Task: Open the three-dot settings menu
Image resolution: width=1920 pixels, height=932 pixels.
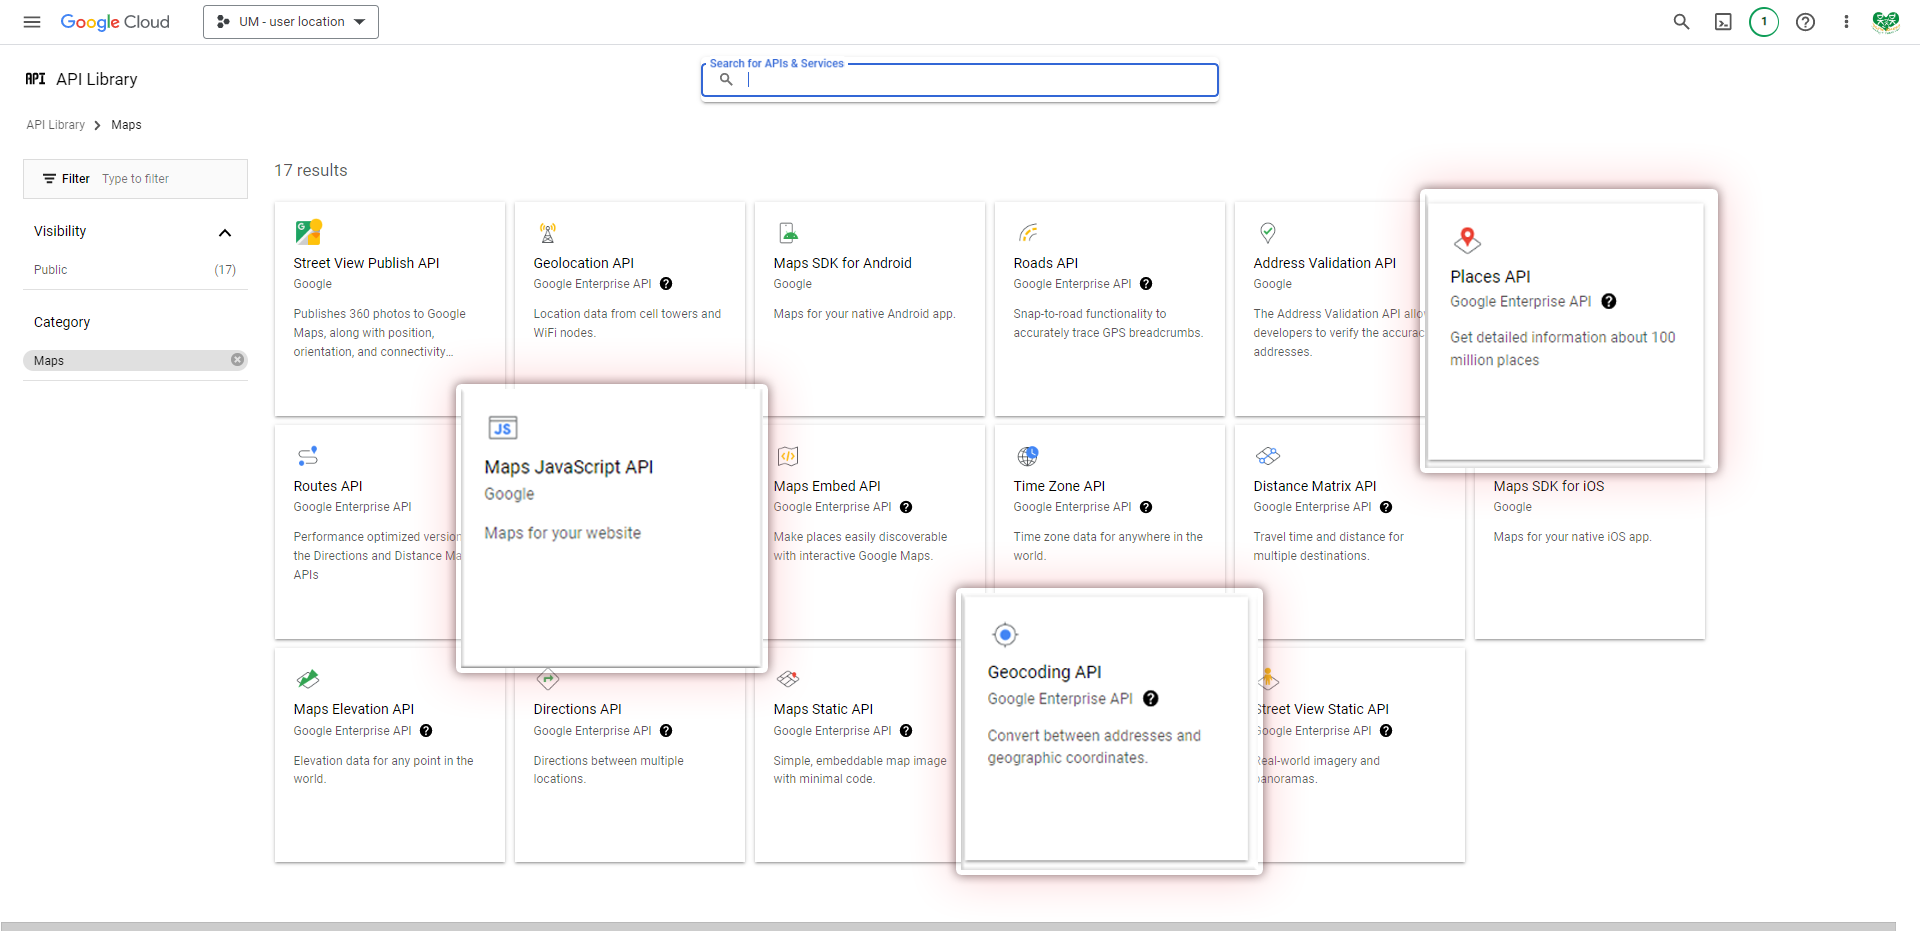Action: 1846,22
